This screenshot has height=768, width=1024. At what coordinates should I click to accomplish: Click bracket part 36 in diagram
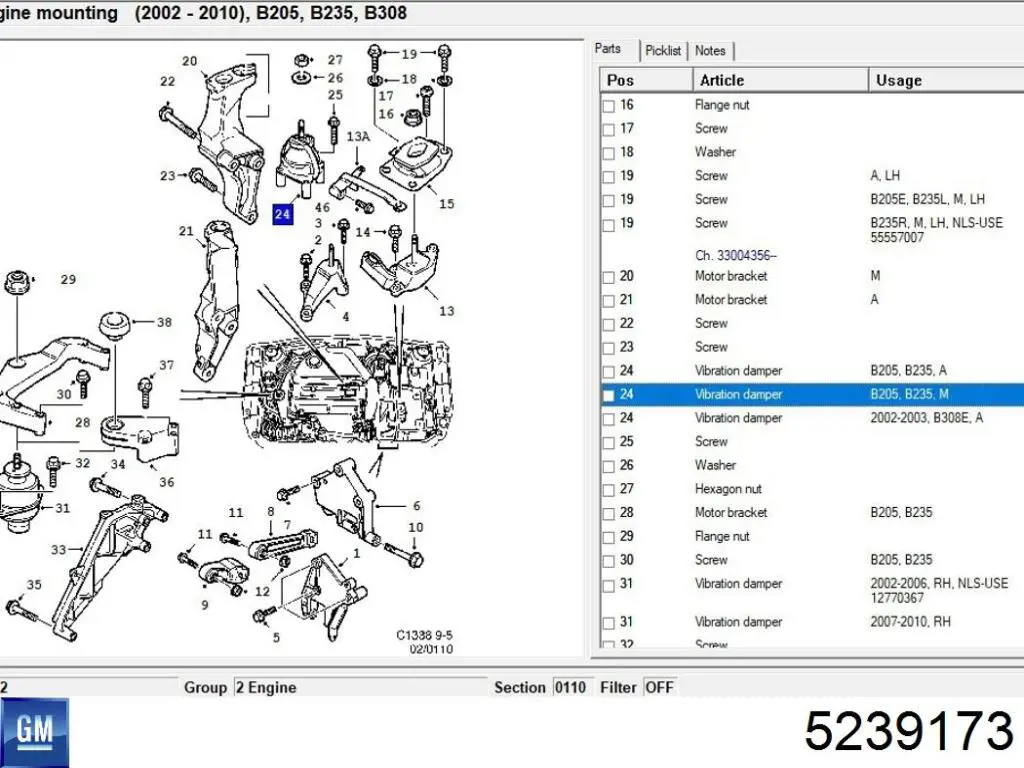point(140,438)
